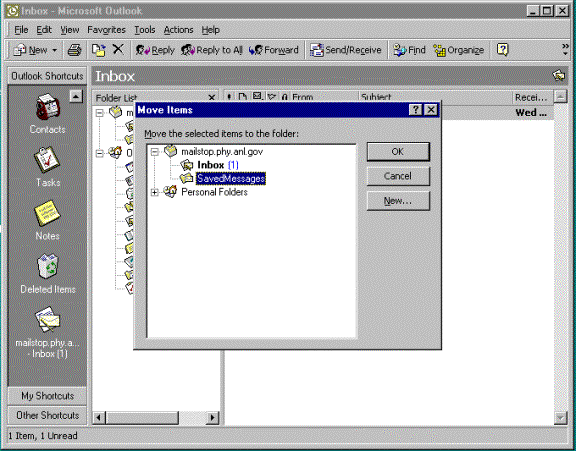Open the View menu
The height and width of the screenshot is (451, 576).
(69, 30)
